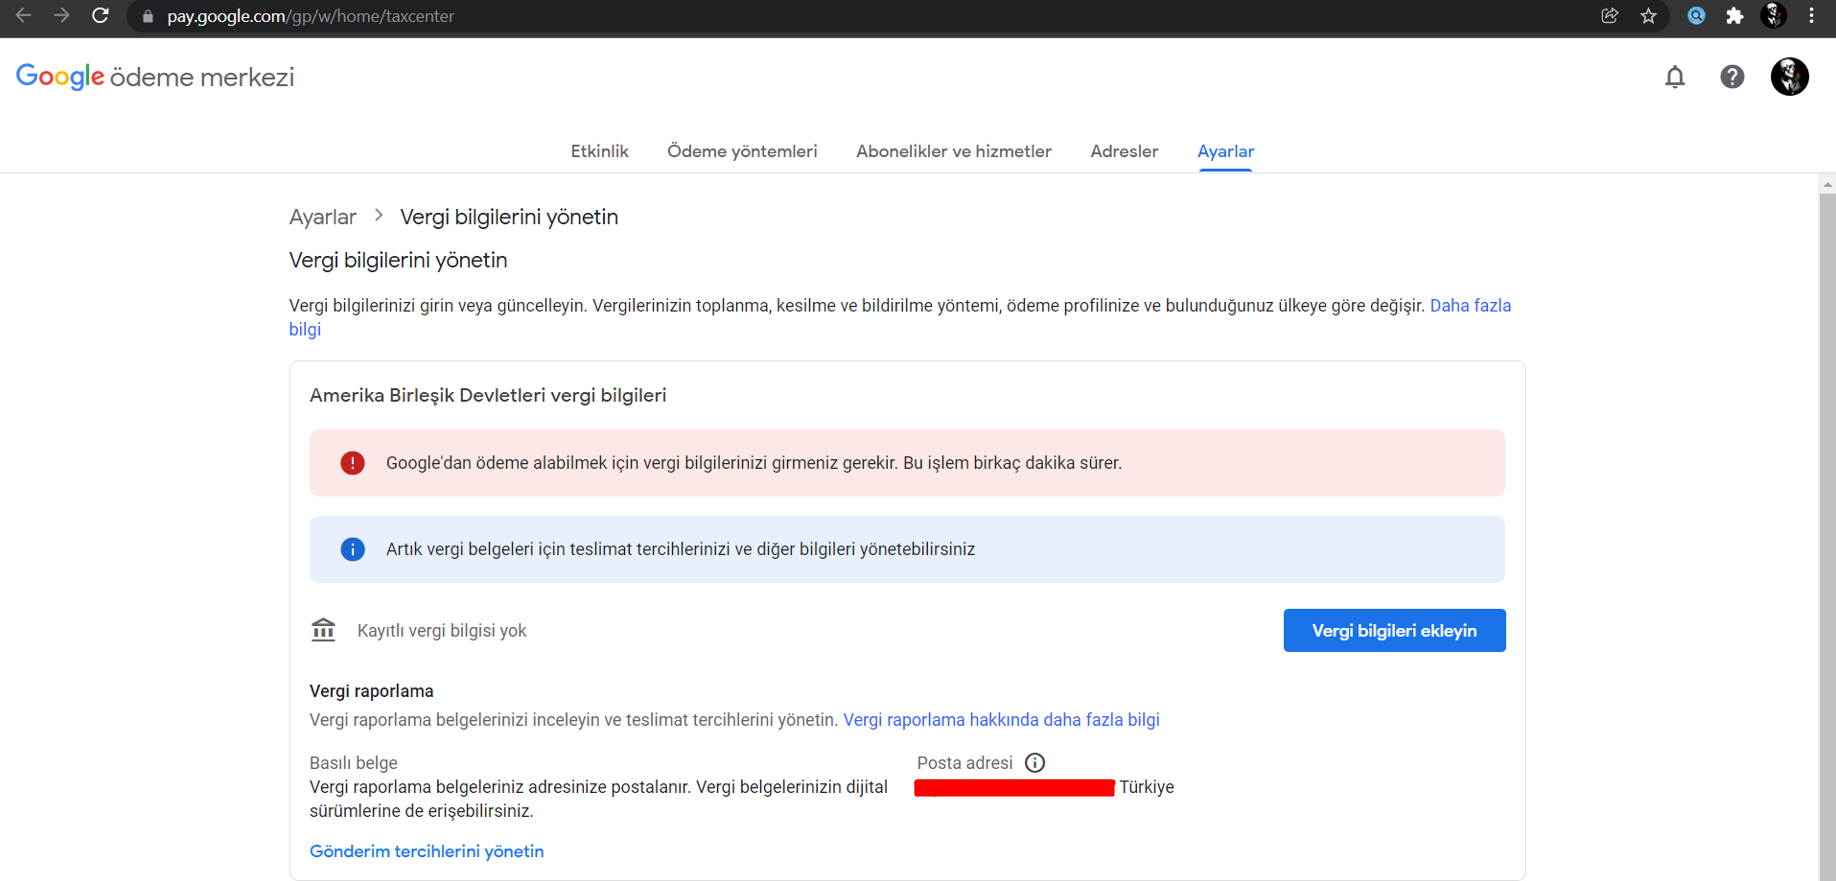The height and width of the screenshot is (881, 1836).
Task: Click Gönderim tercihlerini yönetin link
Action: (426, 851)
